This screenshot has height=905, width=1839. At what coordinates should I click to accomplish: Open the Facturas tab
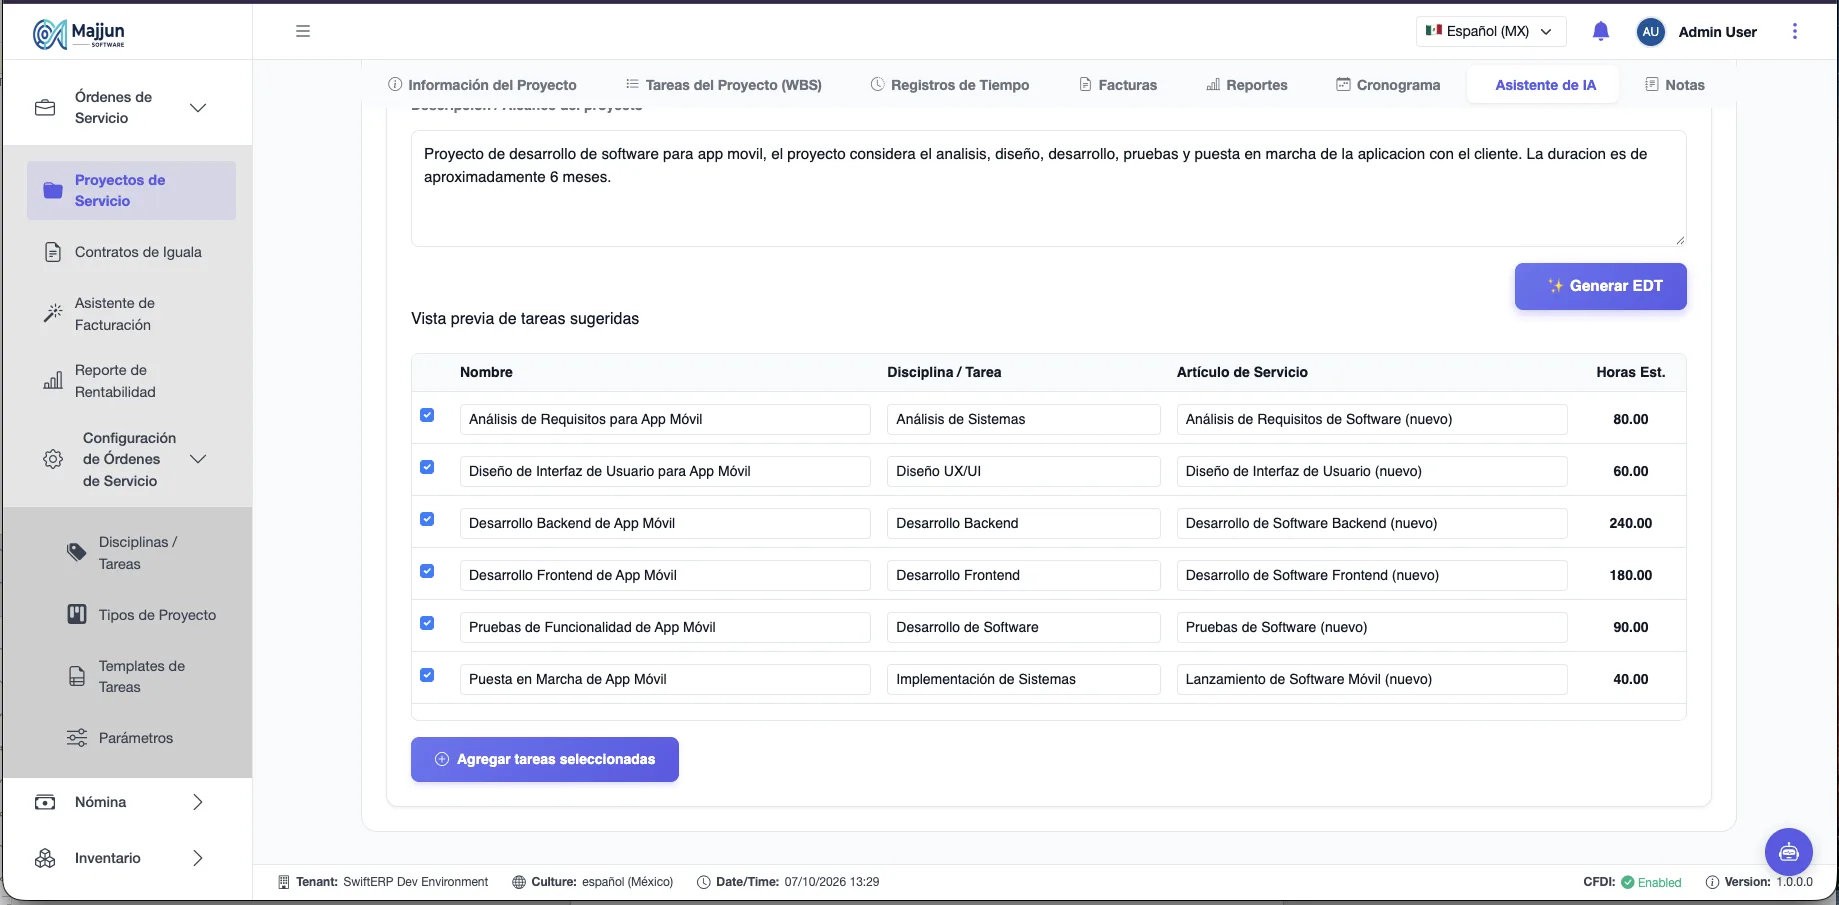tap(1118, 85)
